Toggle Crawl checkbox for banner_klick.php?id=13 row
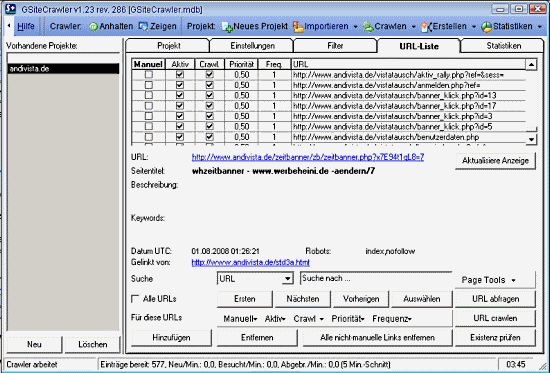550x373 pixels. [x=209, y=95]
